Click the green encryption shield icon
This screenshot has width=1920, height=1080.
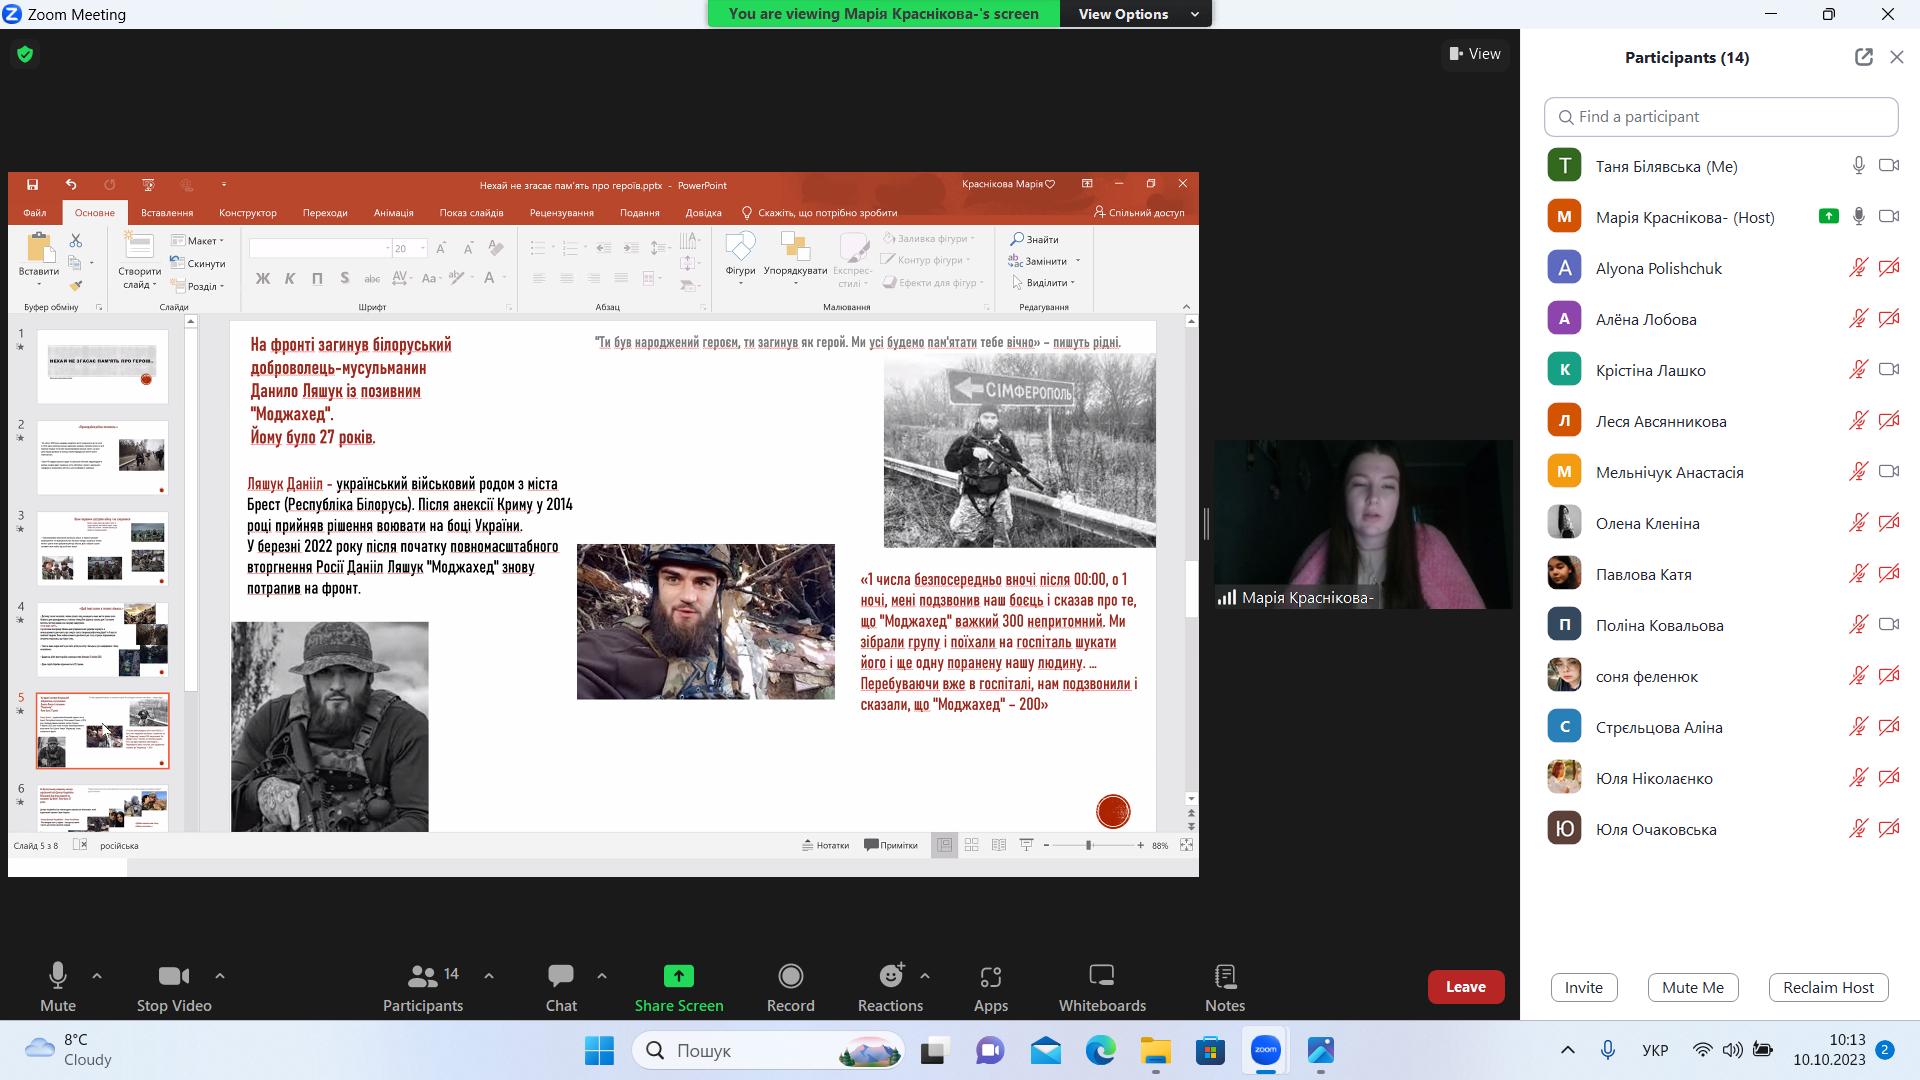point(25,54)
